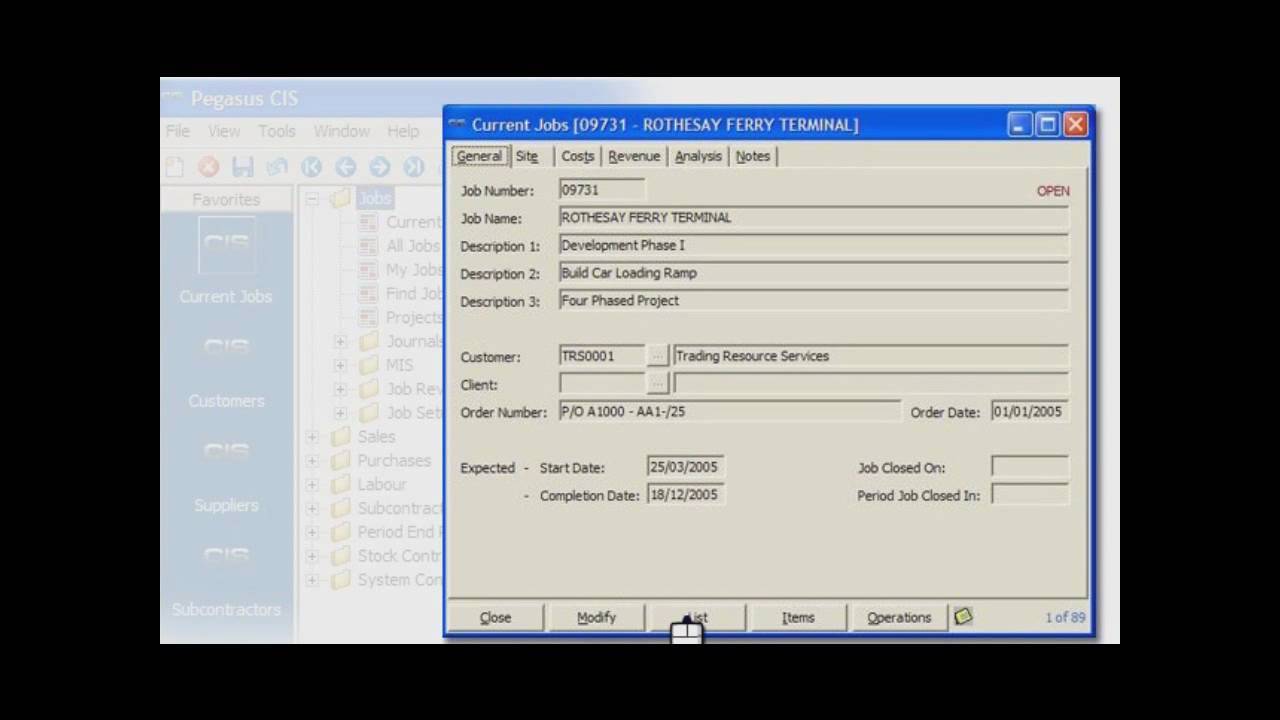Click the Modify button
1280x720 pixels.
(596, 617)
